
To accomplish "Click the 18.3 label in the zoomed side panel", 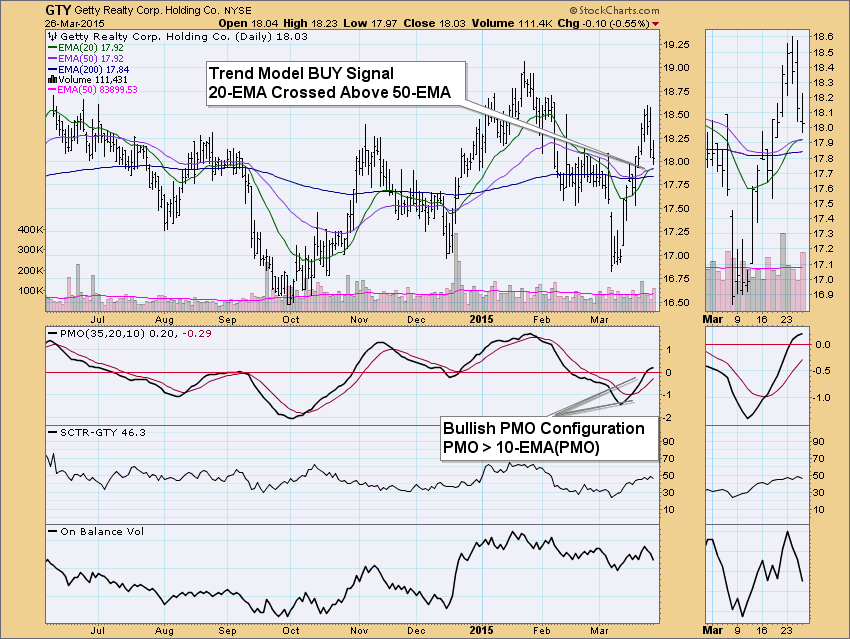I will pos(823,82).
